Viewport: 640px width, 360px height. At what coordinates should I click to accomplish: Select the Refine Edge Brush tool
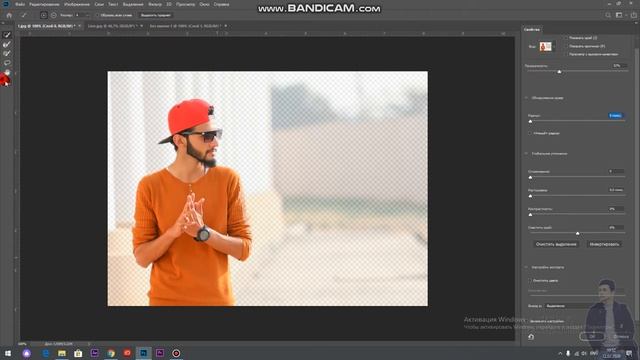[7, 44]
